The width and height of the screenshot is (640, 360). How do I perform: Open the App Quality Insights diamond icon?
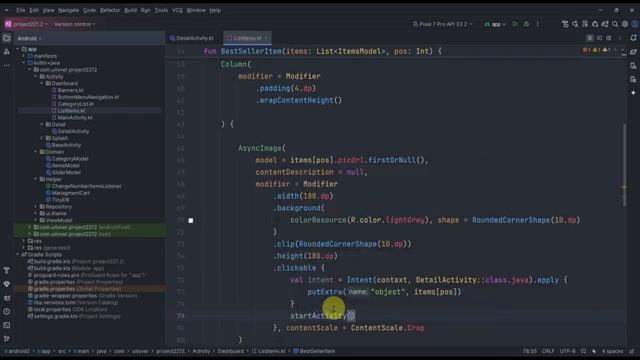point(7,284)
